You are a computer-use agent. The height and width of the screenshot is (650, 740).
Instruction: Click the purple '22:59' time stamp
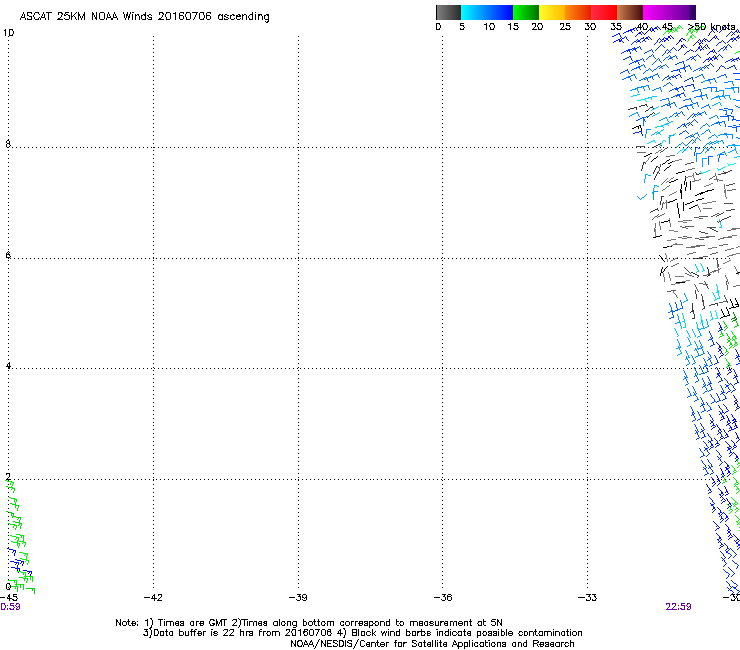(x=678, y=607)
